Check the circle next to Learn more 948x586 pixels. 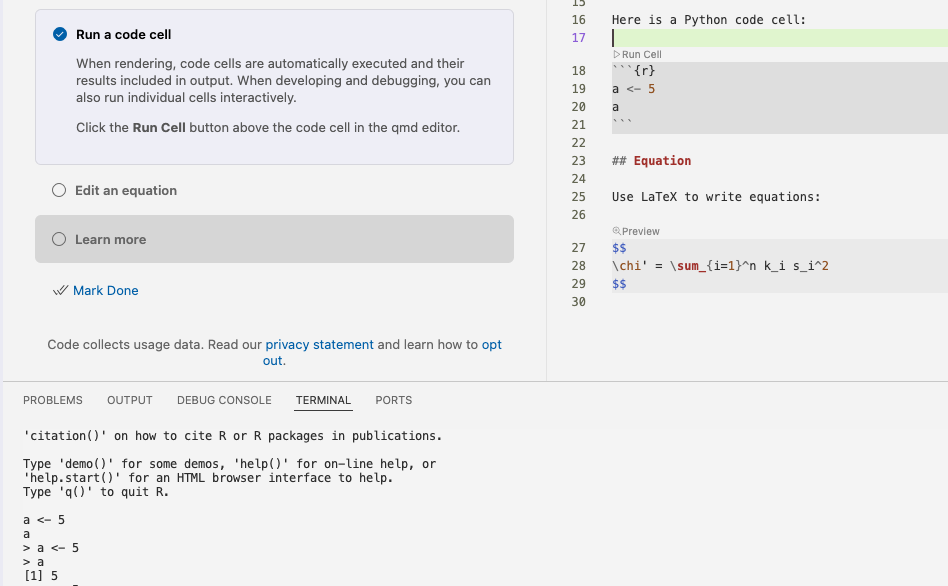coord(59,240)
